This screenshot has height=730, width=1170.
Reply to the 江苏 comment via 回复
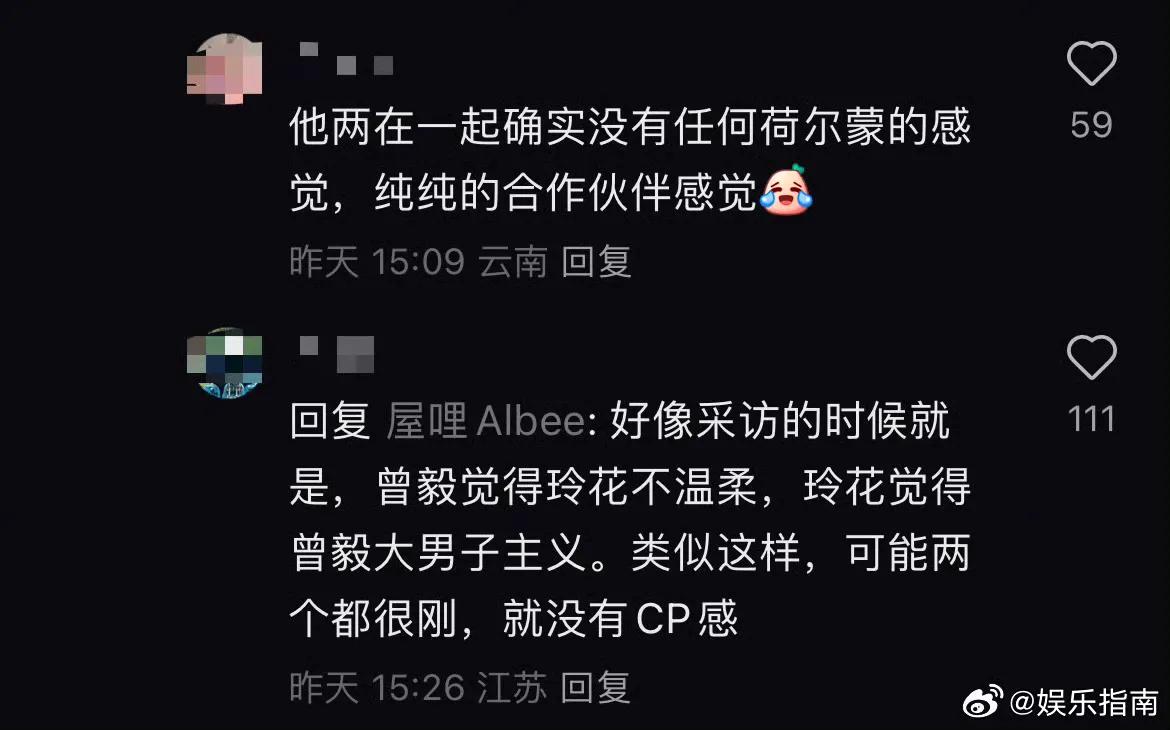click(x=596, y=687)
